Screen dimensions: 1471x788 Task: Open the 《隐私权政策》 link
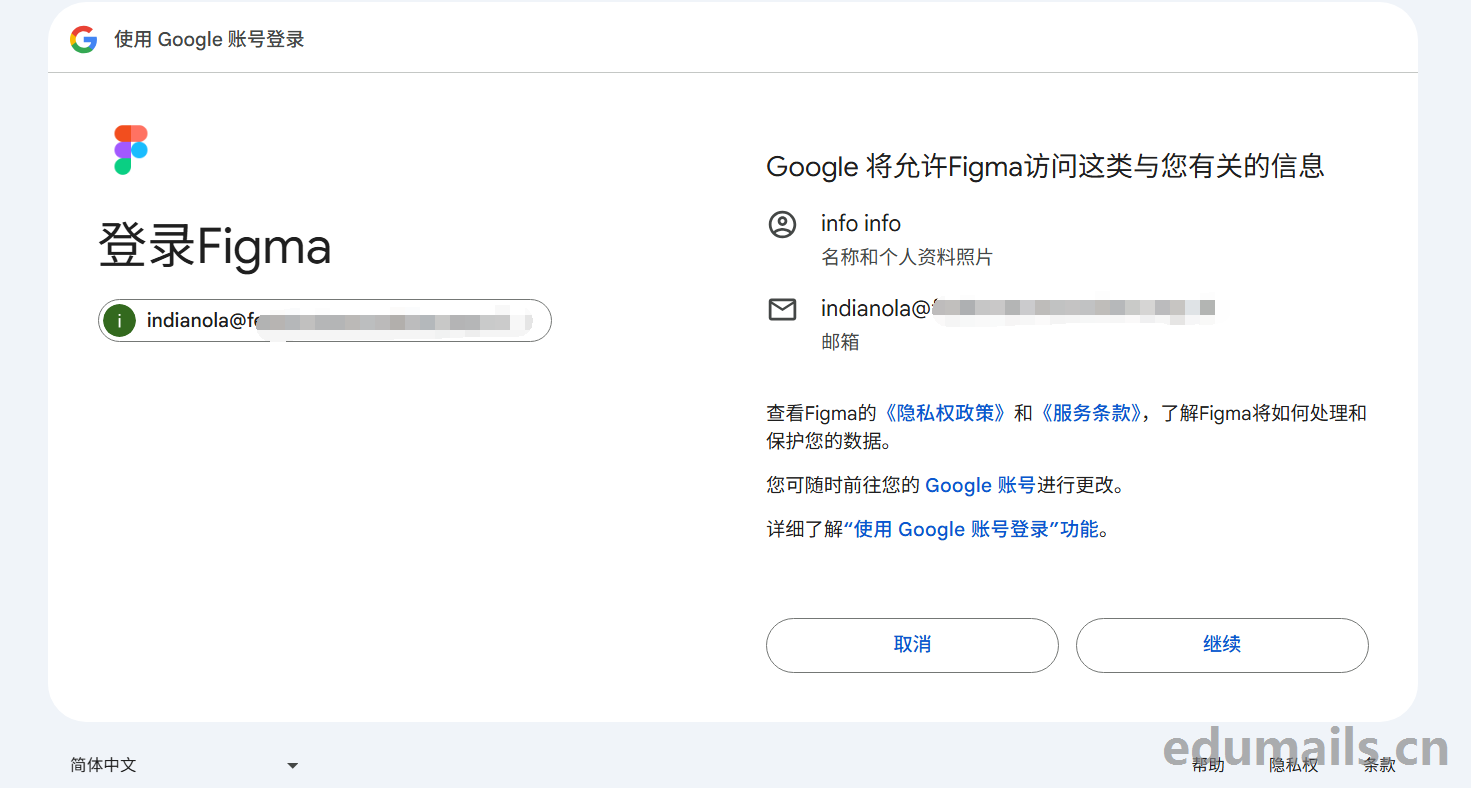[944, 413]
